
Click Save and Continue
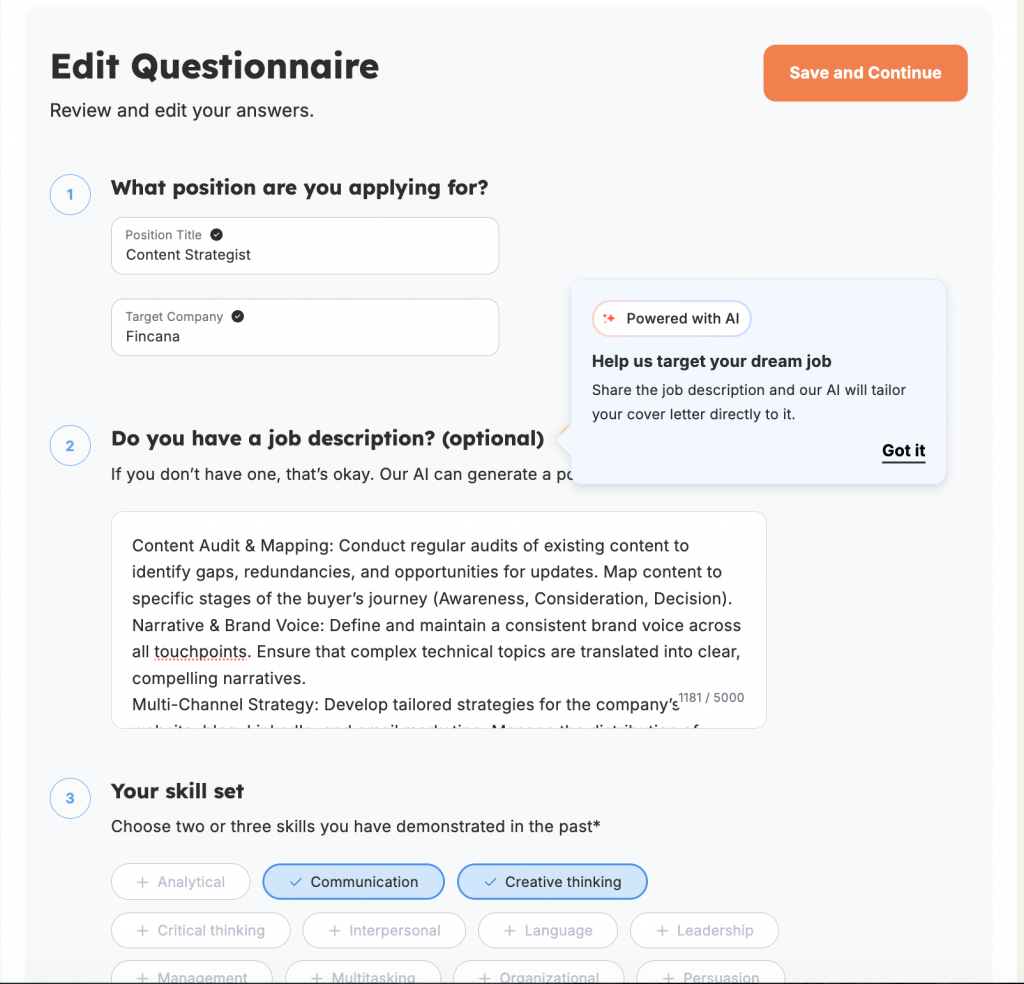coord(864,72)
